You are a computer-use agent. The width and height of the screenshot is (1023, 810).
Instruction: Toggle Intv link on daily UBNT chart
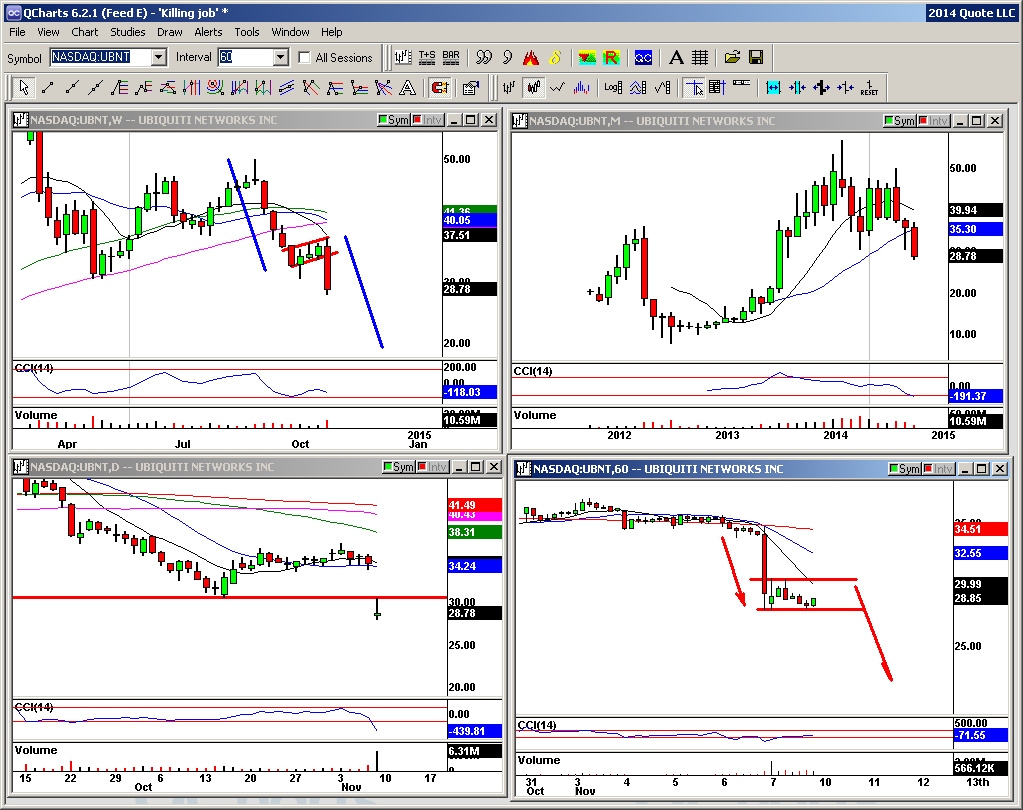433,467
